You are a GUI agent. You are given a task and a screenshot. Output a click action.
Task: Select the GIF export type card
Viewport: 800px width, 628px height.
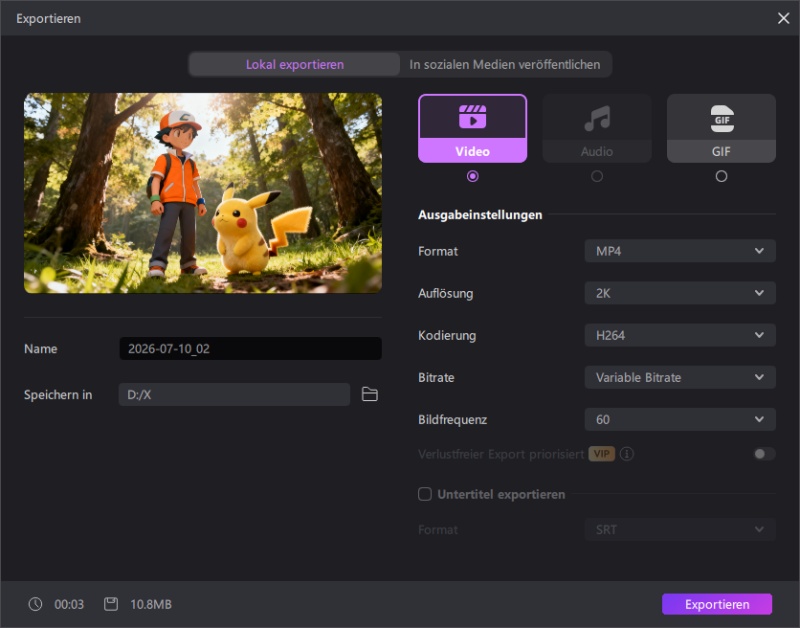[721, 129]
